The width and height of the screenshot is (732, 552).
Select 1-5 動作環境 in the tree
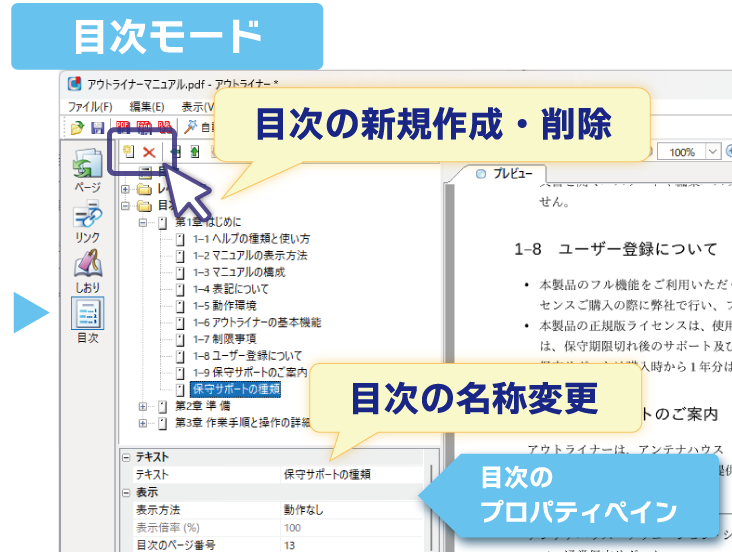230,305
